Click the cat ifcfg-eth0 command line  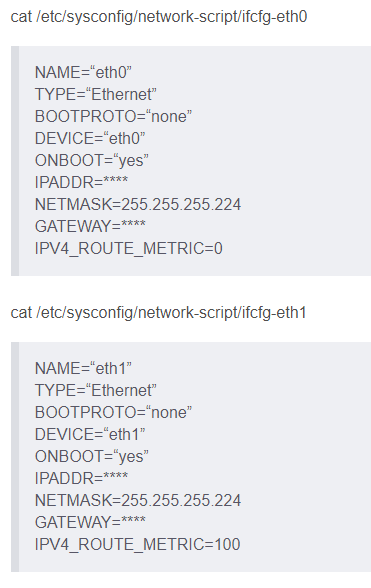point(159,17)
